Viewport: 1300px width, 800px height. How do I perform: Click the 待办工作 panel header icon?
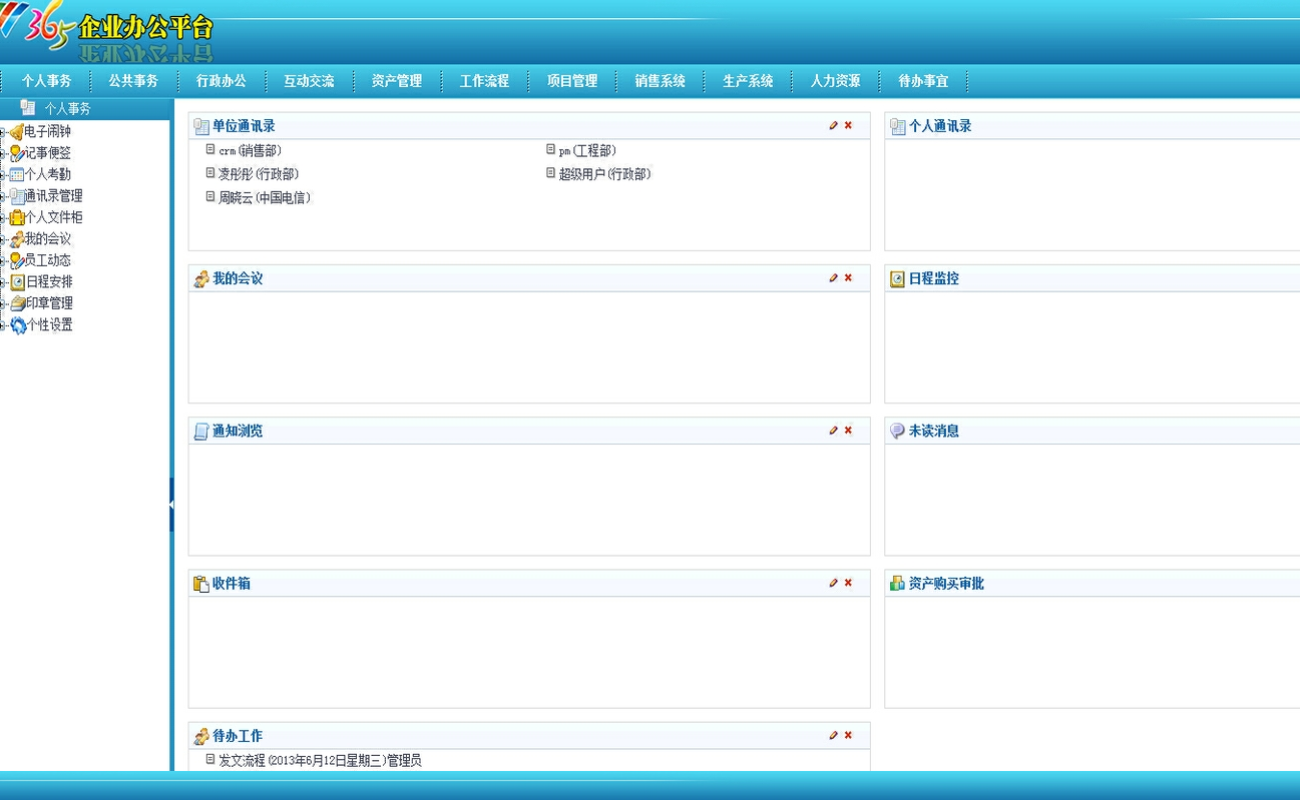click(201, 736)
